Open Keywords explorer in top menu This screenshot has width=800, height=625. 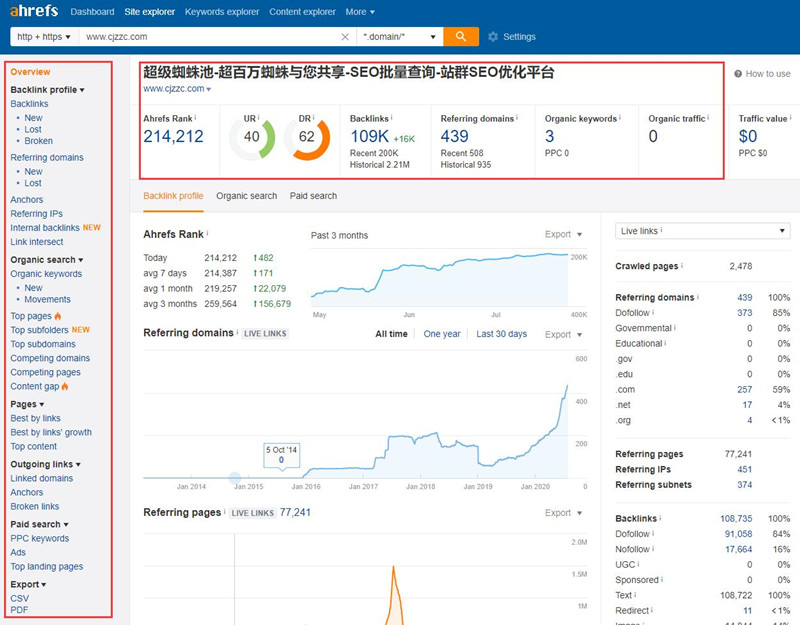point(220,12)
